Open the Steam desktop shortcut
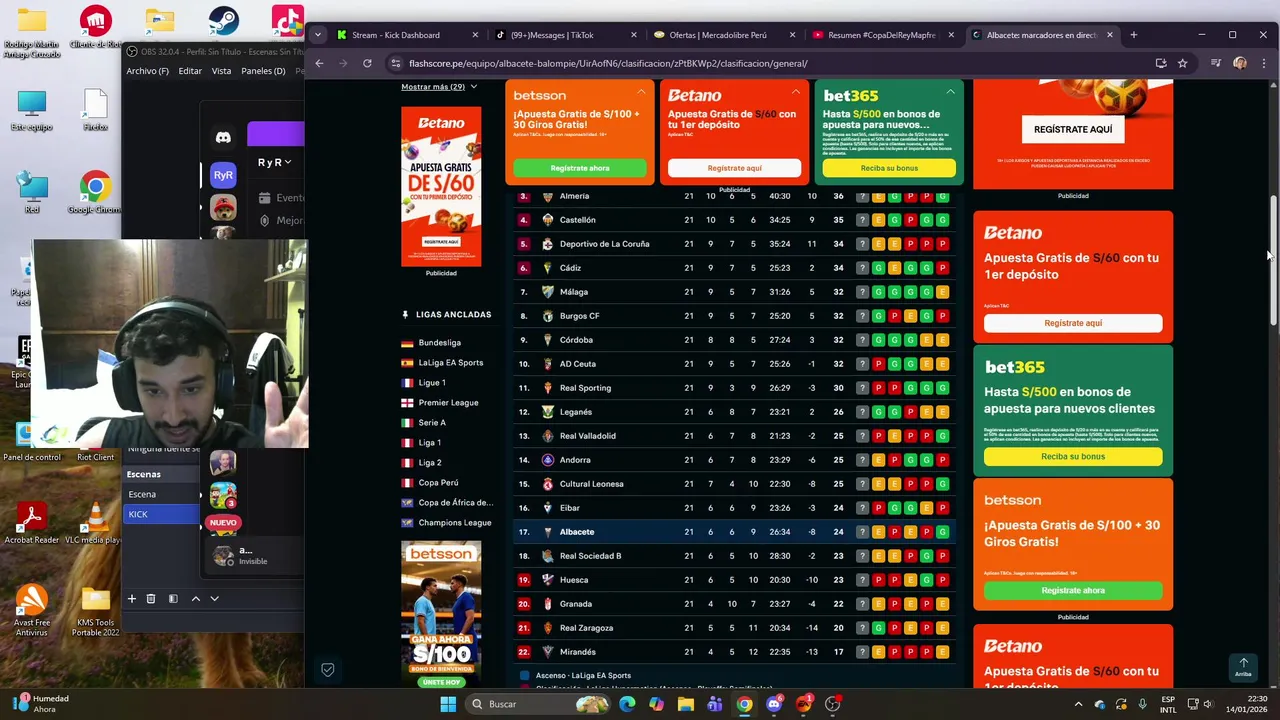1280x720 pixels. 223,21
